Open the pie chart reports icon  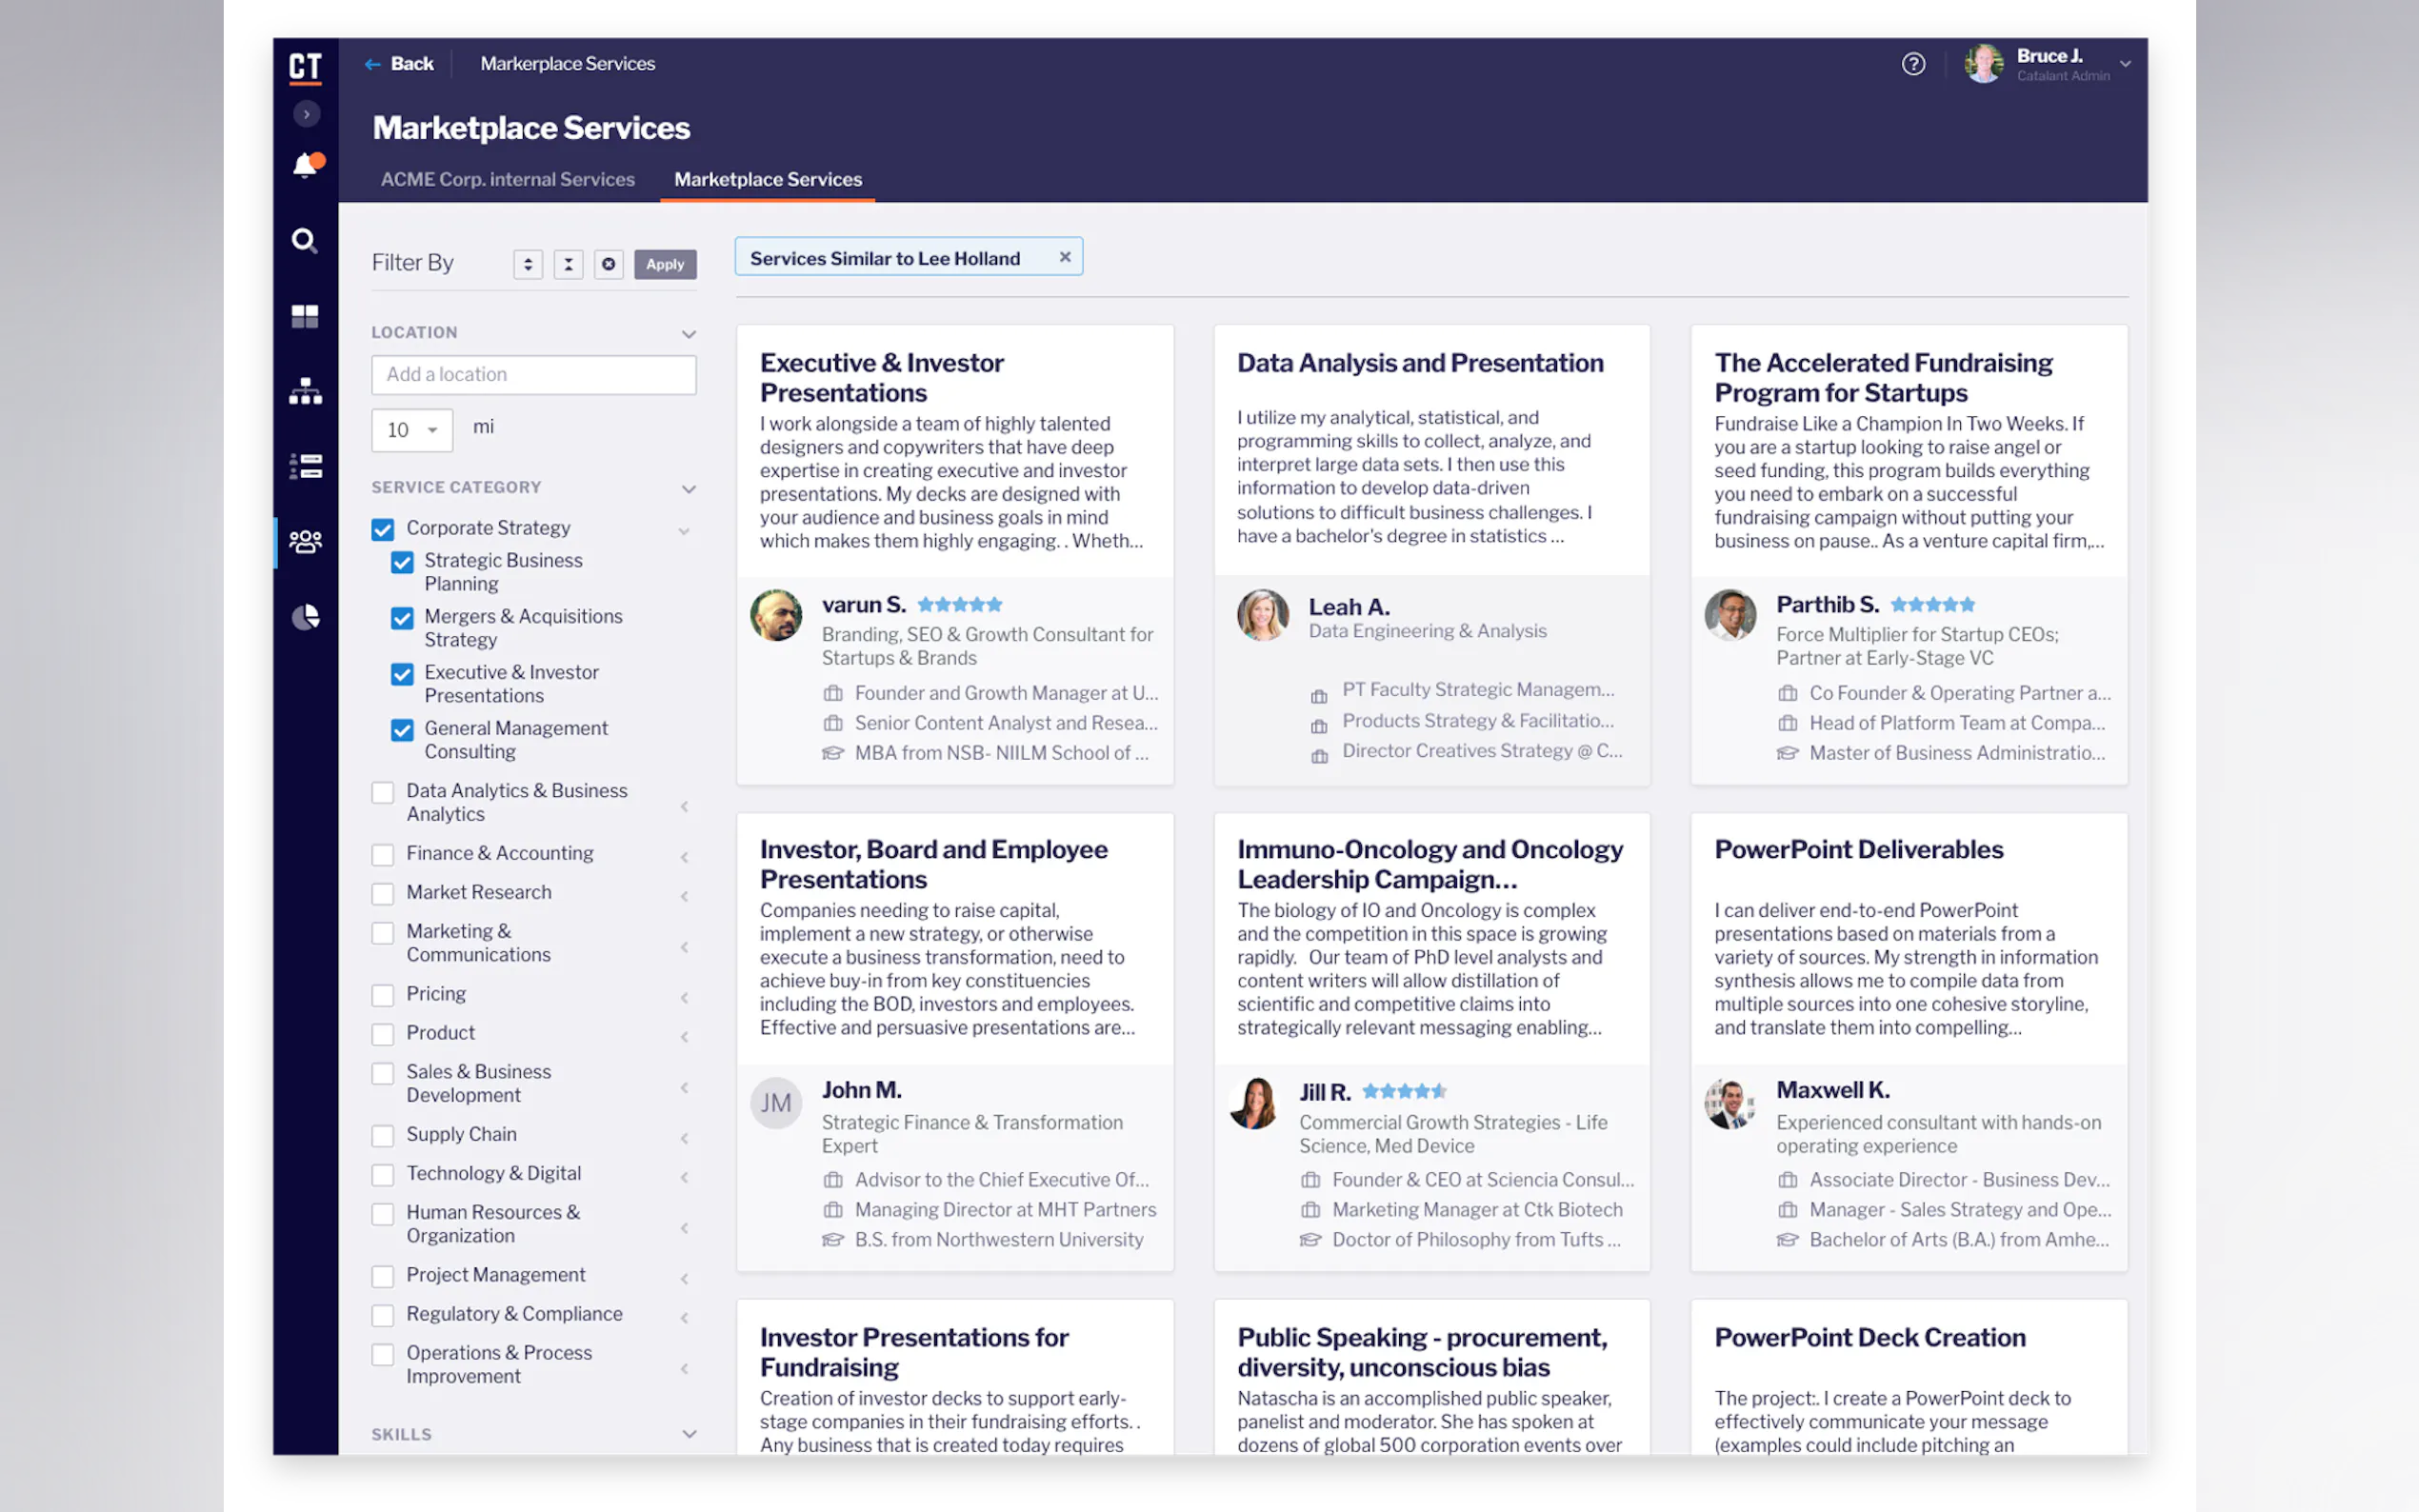(x=305, y=617)
